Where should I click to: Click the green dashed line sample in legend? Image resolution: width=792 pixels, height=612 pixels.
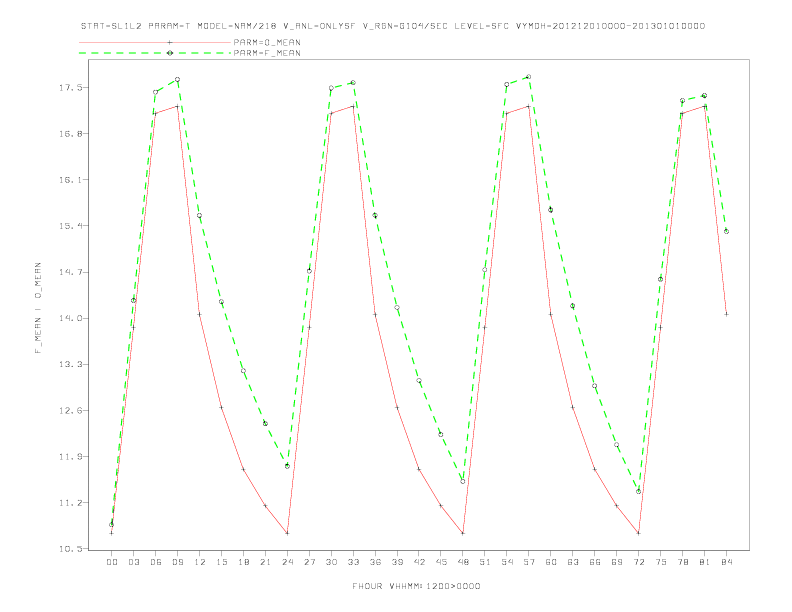(x=155, y=53)
